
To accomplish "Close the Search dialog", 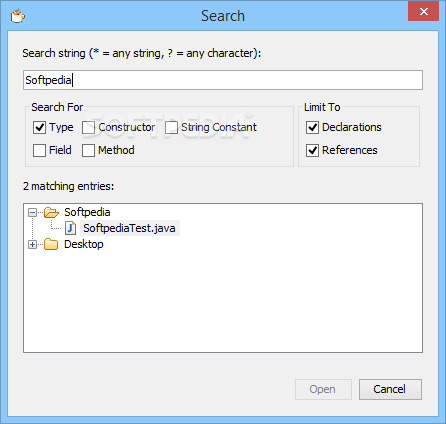I will pyautogui.click(x=423, y=12).
